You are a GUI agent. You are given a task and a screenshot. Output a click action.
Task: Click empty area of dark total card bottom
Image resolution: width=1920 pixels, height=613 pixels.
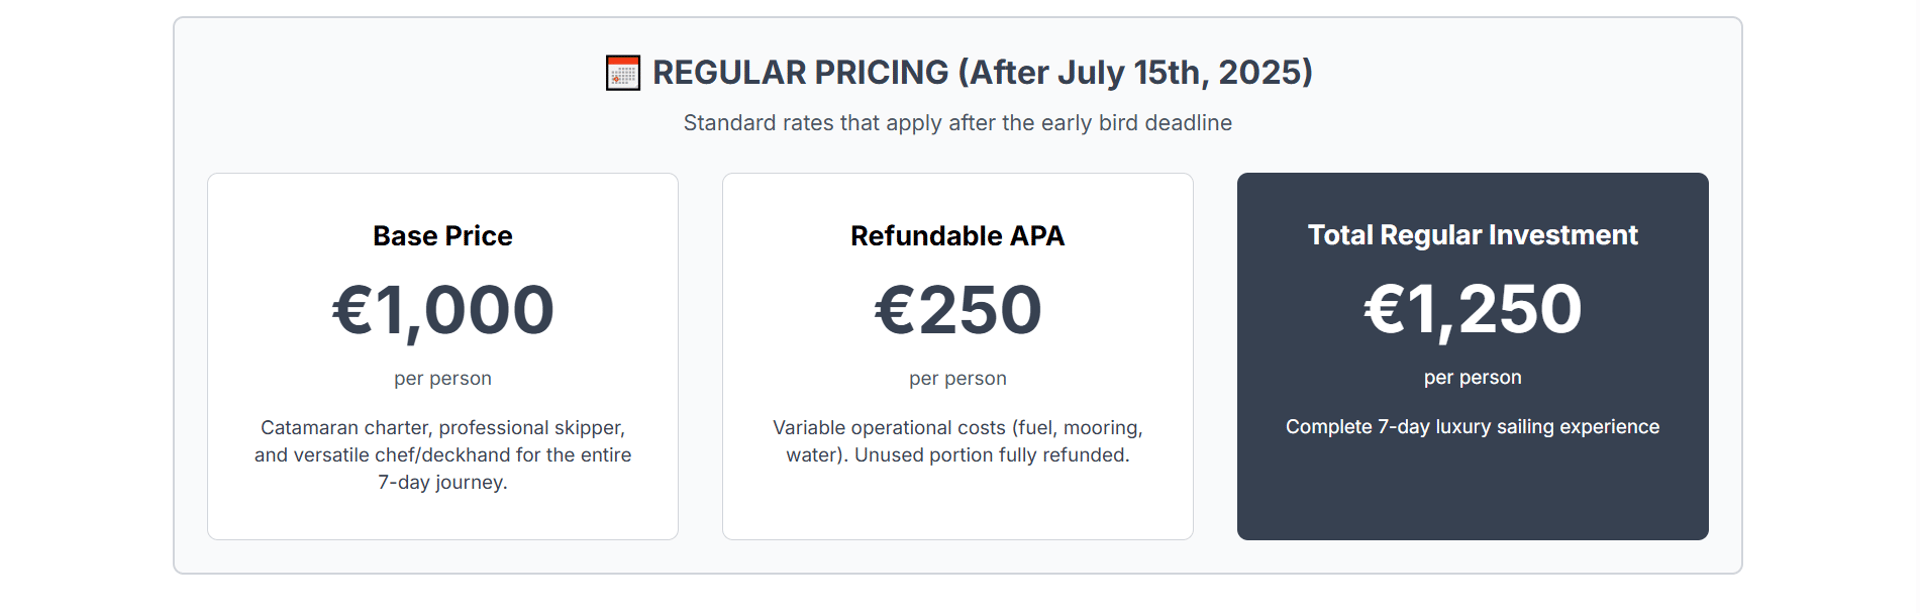[1473, 495]
